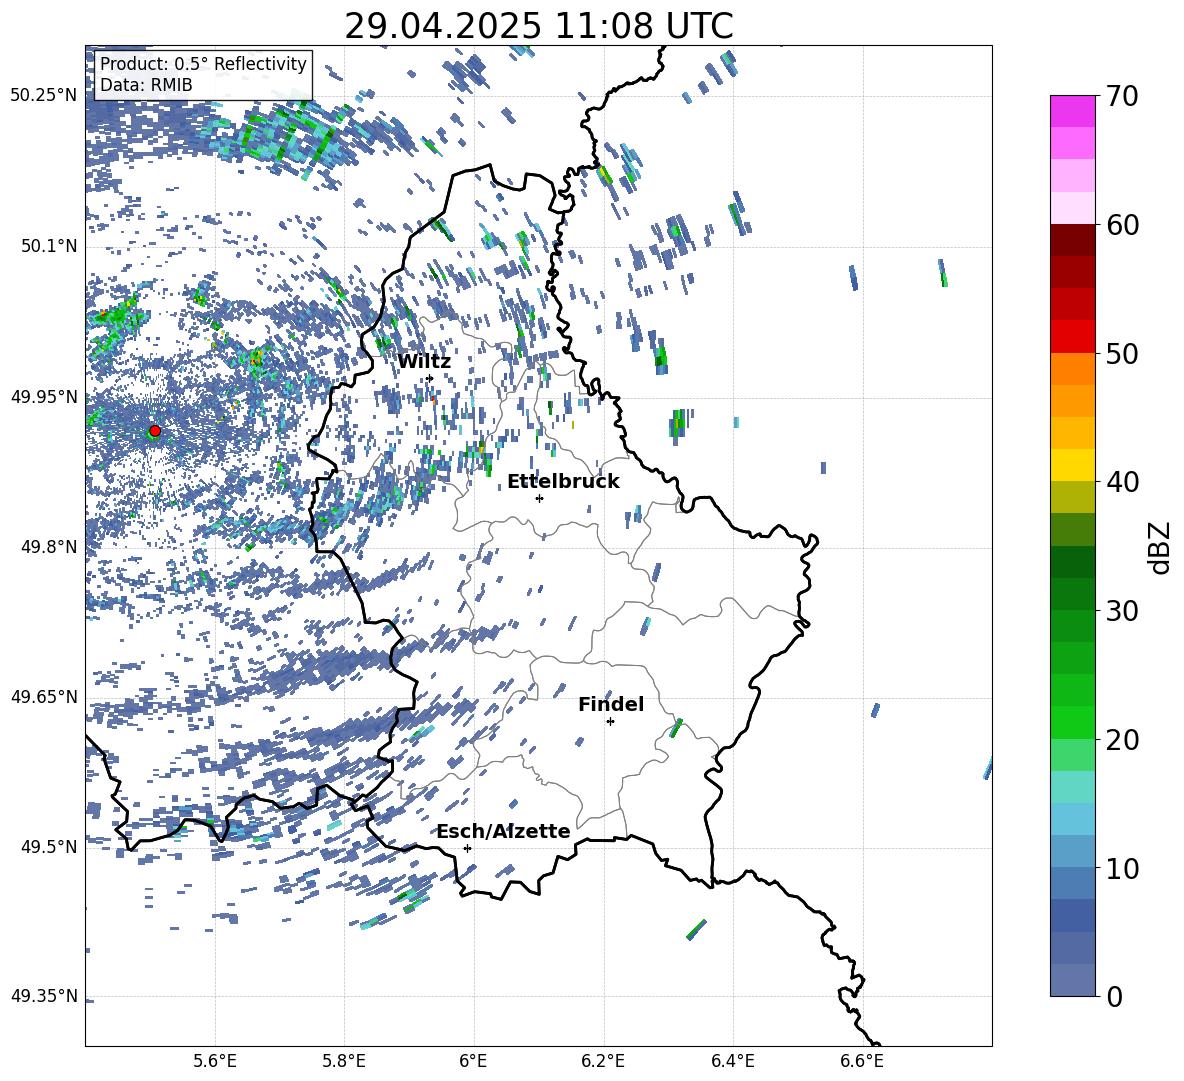Click the Ettelbruck station cross marker

pyautogui.click(x=539, y=498)
